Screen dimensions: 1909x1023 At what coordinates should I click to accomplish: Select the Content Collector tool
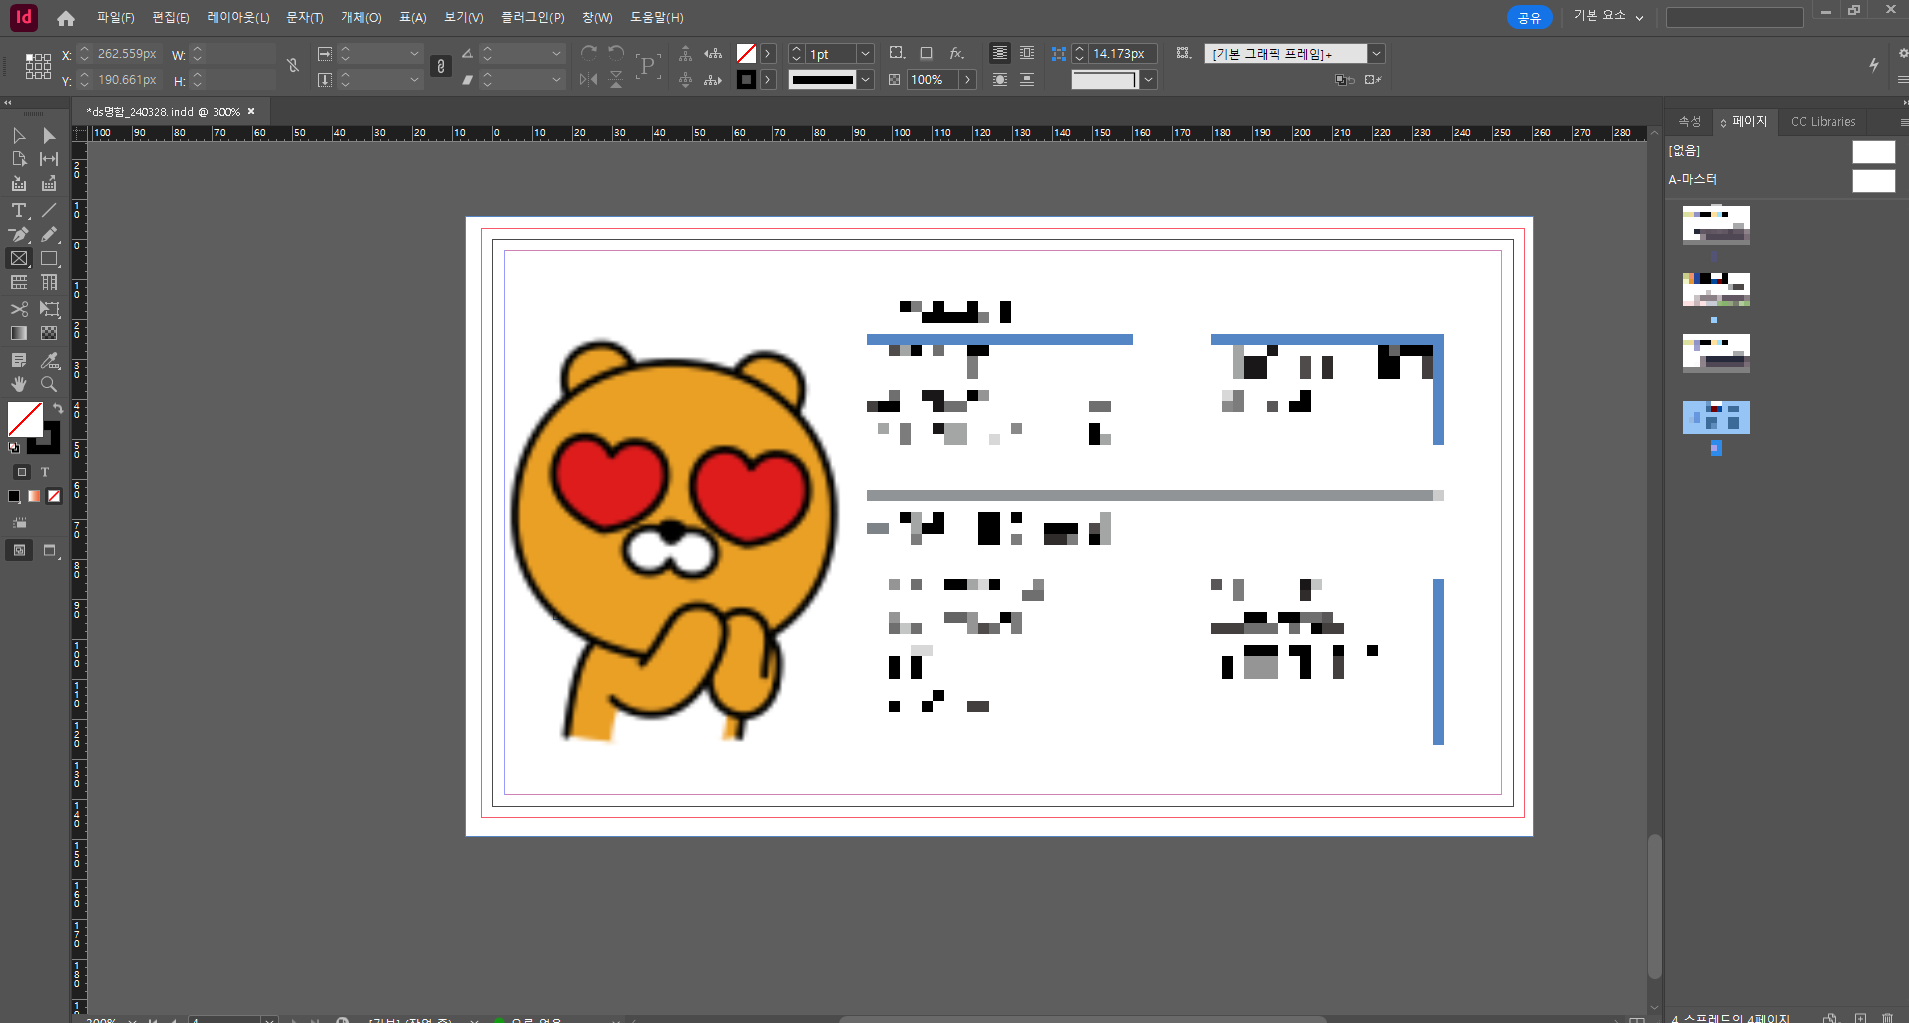(x=19, y=184)
